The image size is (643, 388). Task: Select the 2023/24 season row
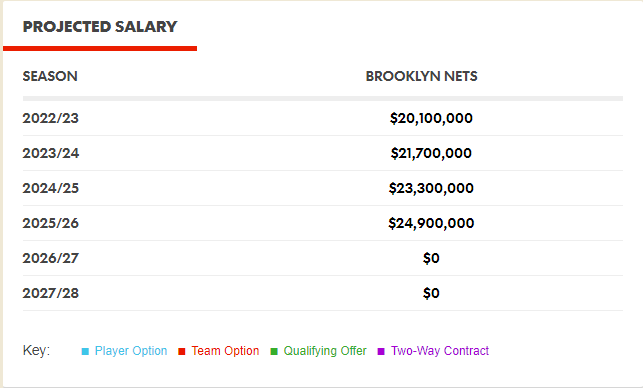pyautogui.click(x=323, y=153)
